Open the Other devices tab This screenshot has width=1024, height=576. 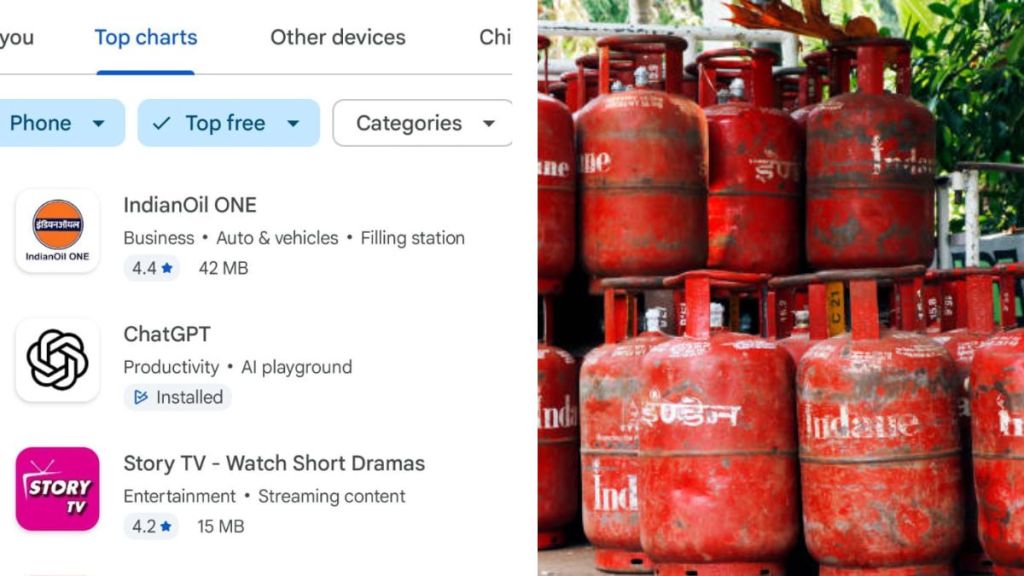point(338,37)
